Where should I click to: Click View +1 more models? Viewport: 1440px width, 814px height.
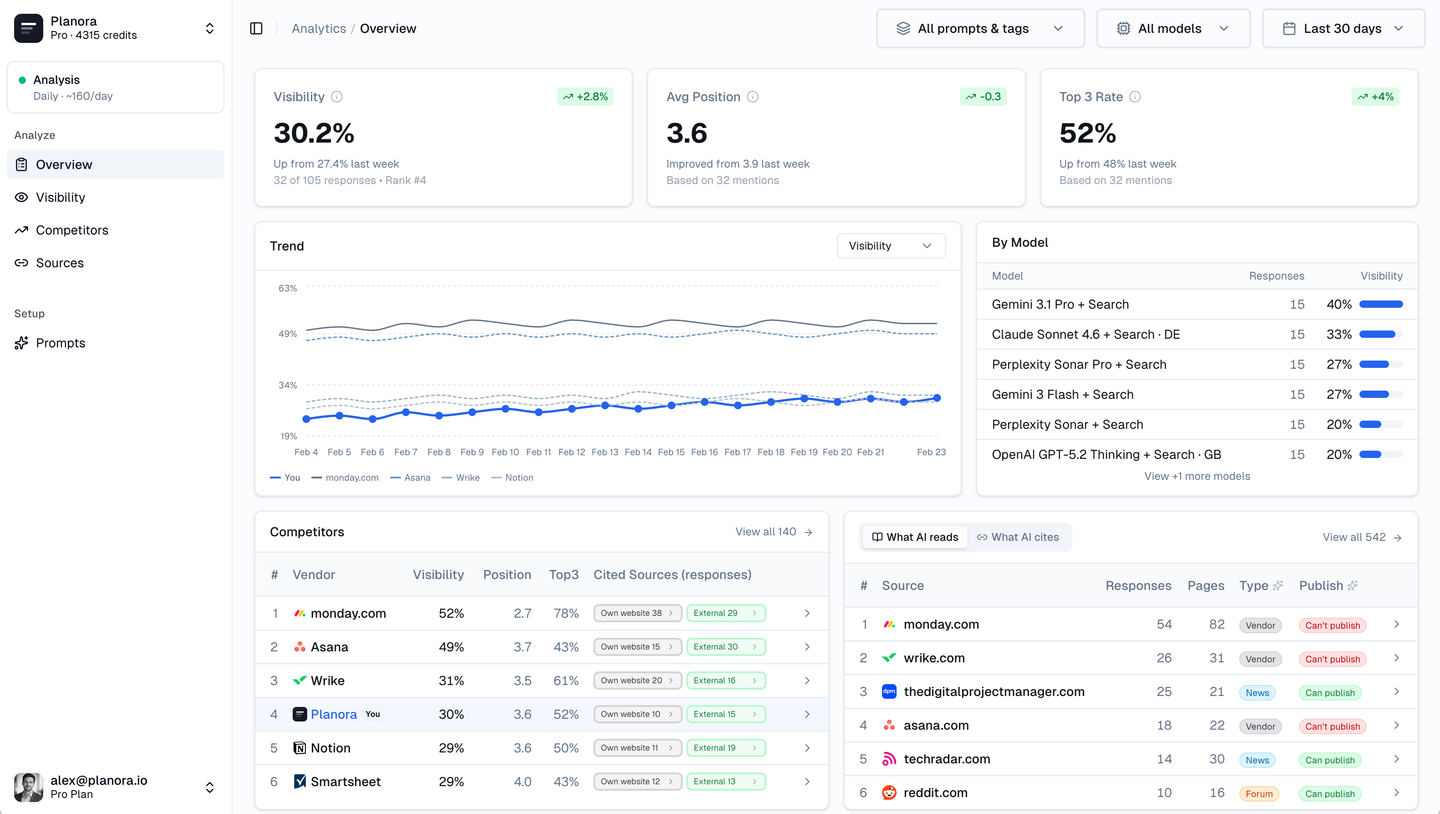point(1197,475)
